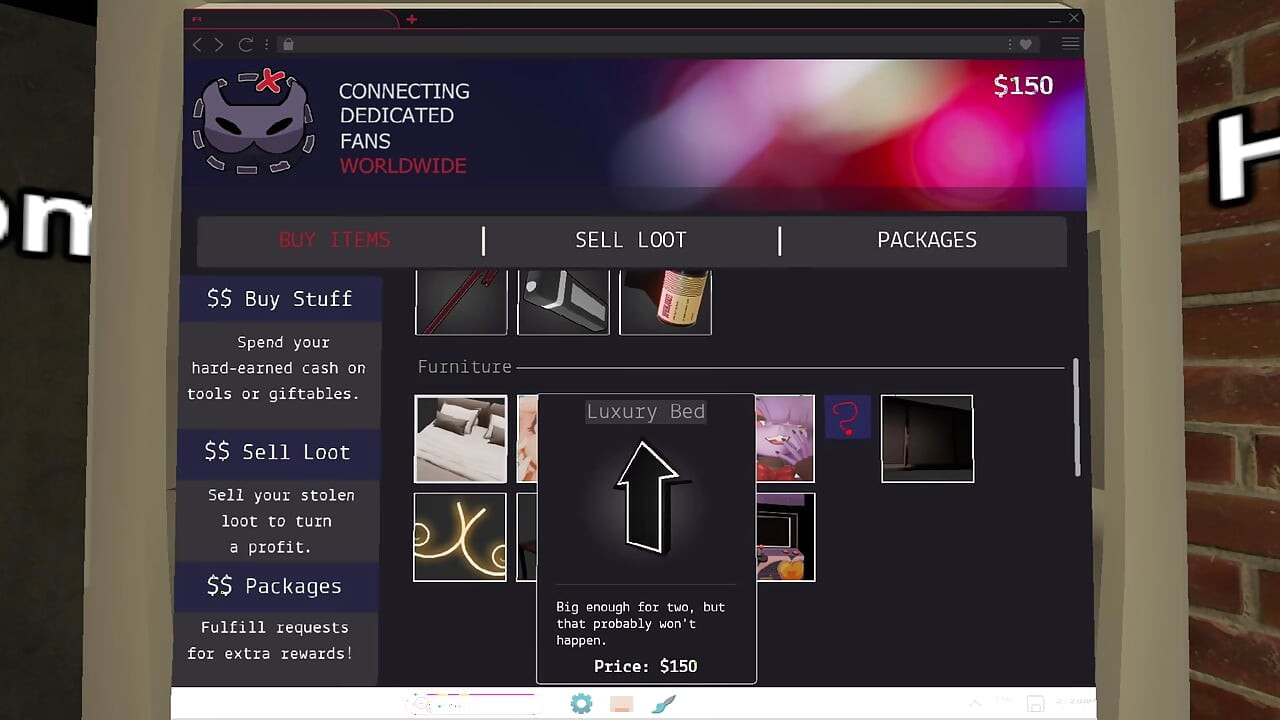Screen dimensions: 1280x720
Task: Select the glowing neon sign furniture item
Action: tap(460, 537)
